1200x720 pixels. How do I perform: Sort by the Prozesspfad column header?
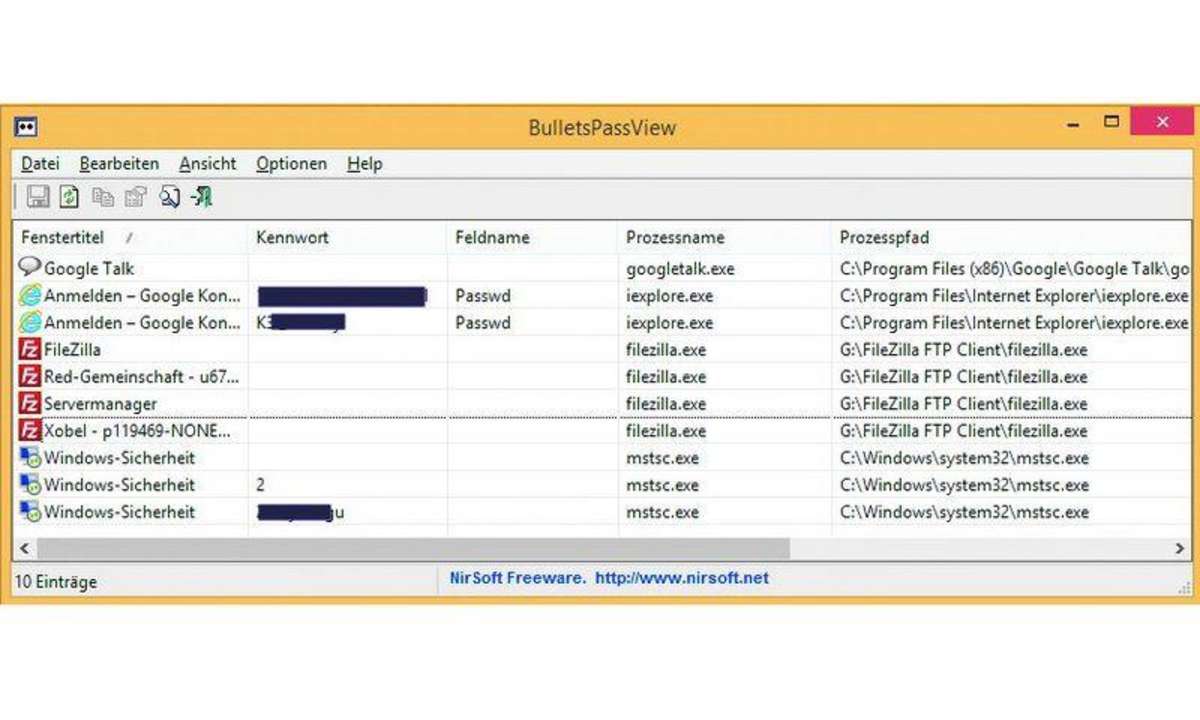1011,238
